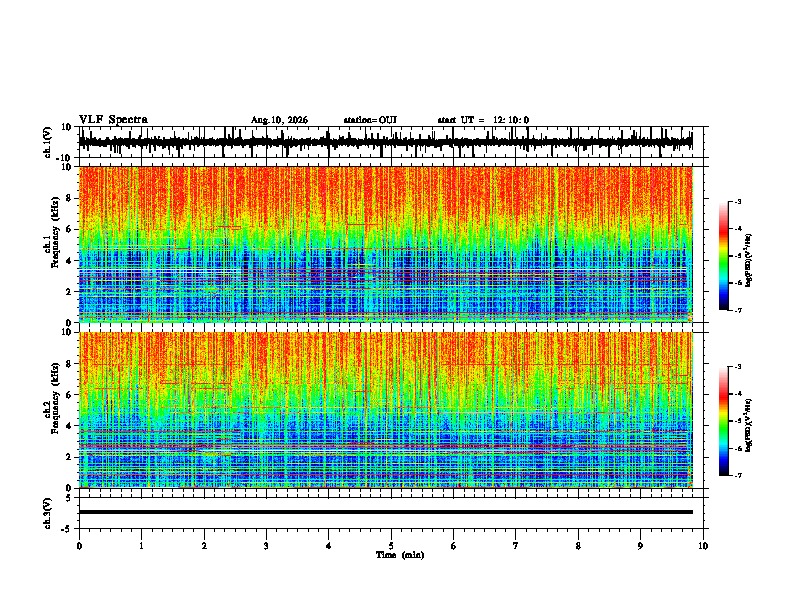Click the ch.1 color bar "-3" label
This screenshot has height=612, width=792.
tap(737, 201)
